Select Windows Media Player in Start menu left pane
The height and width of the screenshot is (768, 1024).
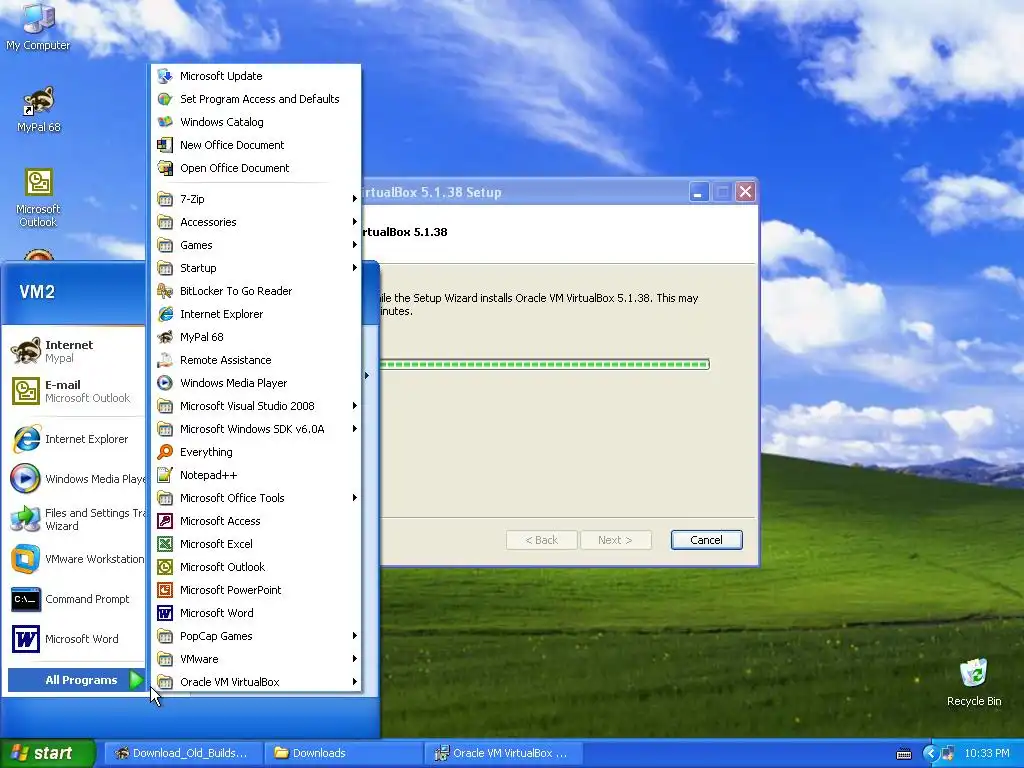75,479
